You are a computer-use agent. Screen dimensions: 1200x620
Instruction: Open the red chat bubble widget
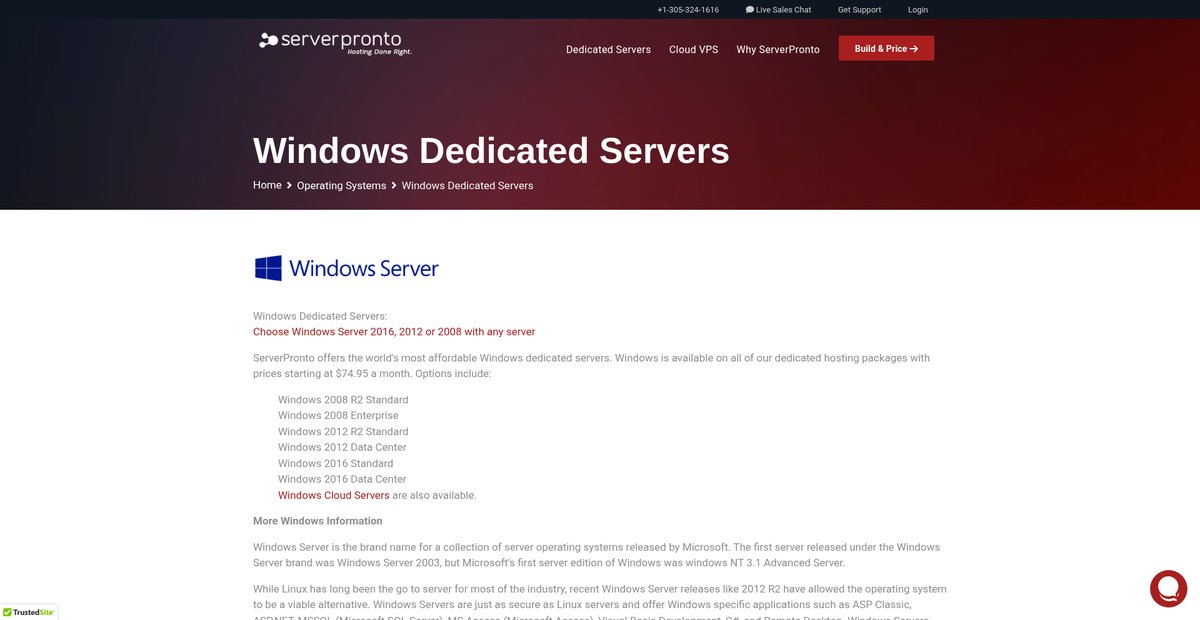point(1168,589)
